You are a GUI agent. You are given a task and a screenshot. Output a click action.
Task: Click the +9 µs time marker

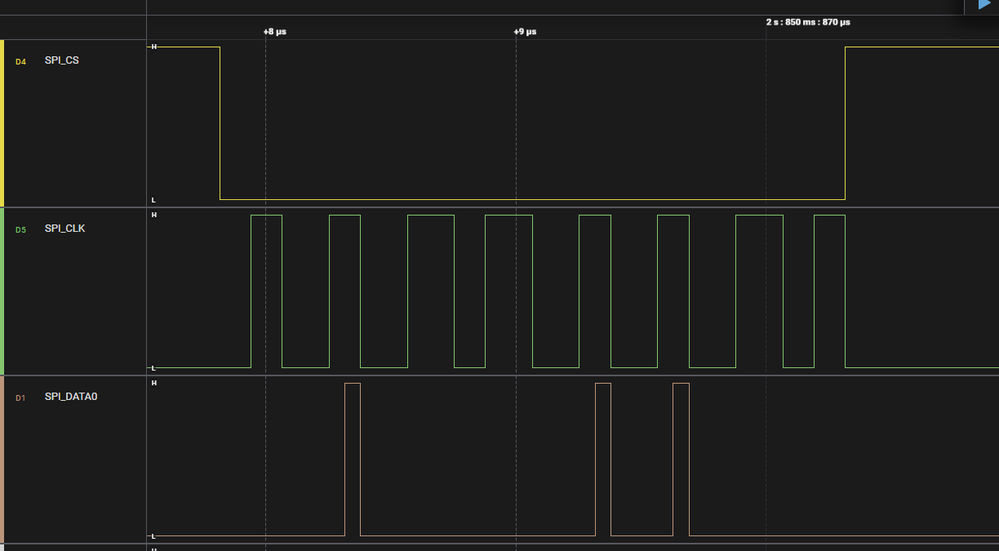pos(525,31)
